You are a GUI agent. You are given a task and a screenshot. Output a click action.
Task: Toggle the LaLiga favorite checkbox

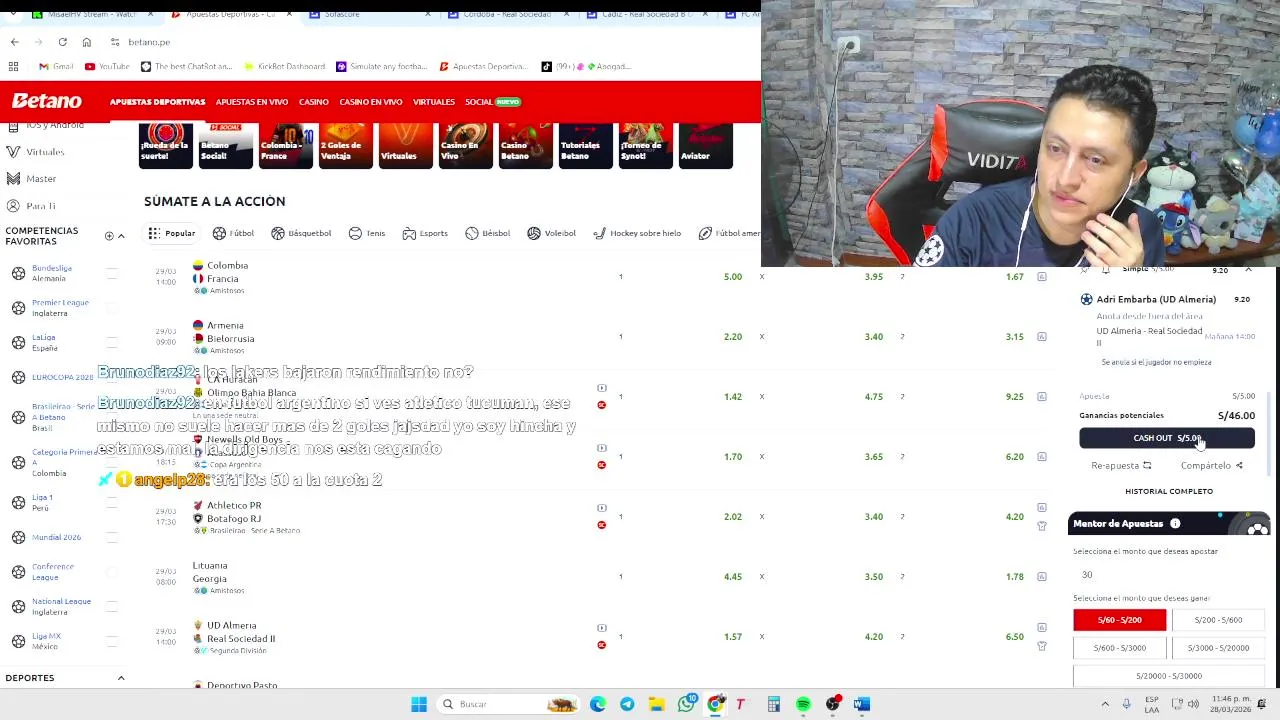(x=112, y=342)
